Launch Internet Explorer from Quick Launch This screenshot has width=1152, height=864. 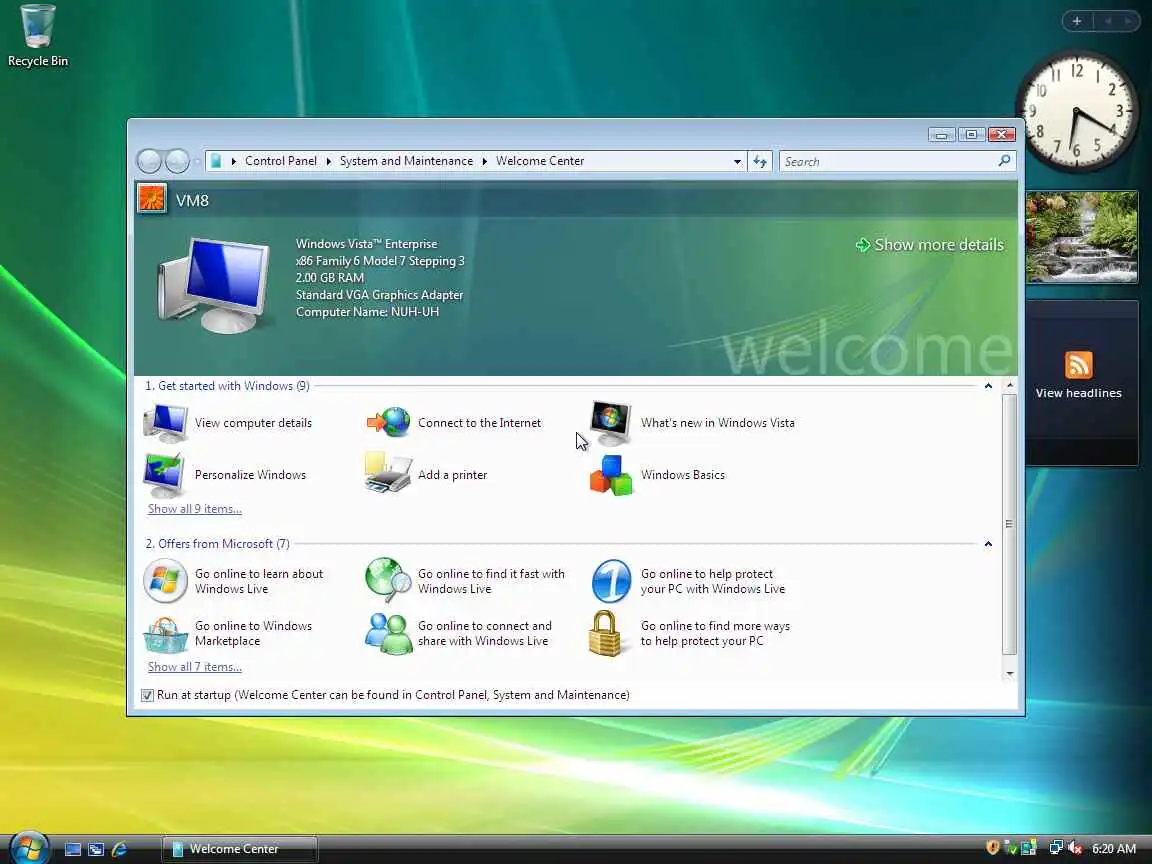[x=119, y=849]
